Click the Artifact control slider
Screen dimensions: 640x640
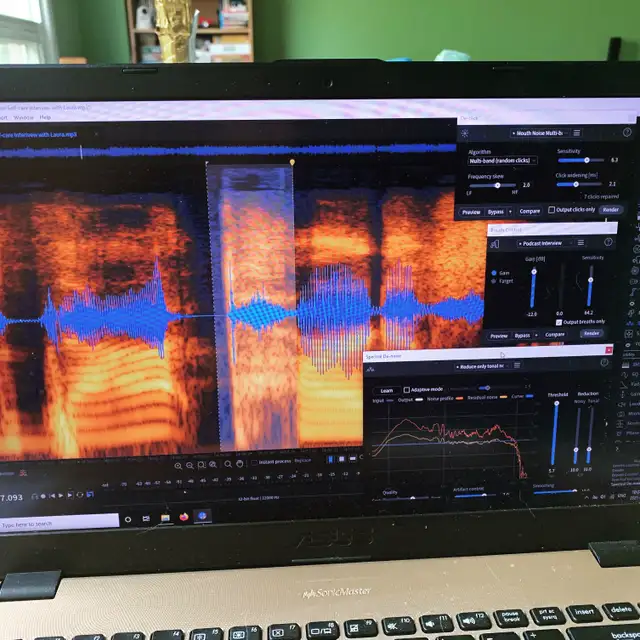476,496
